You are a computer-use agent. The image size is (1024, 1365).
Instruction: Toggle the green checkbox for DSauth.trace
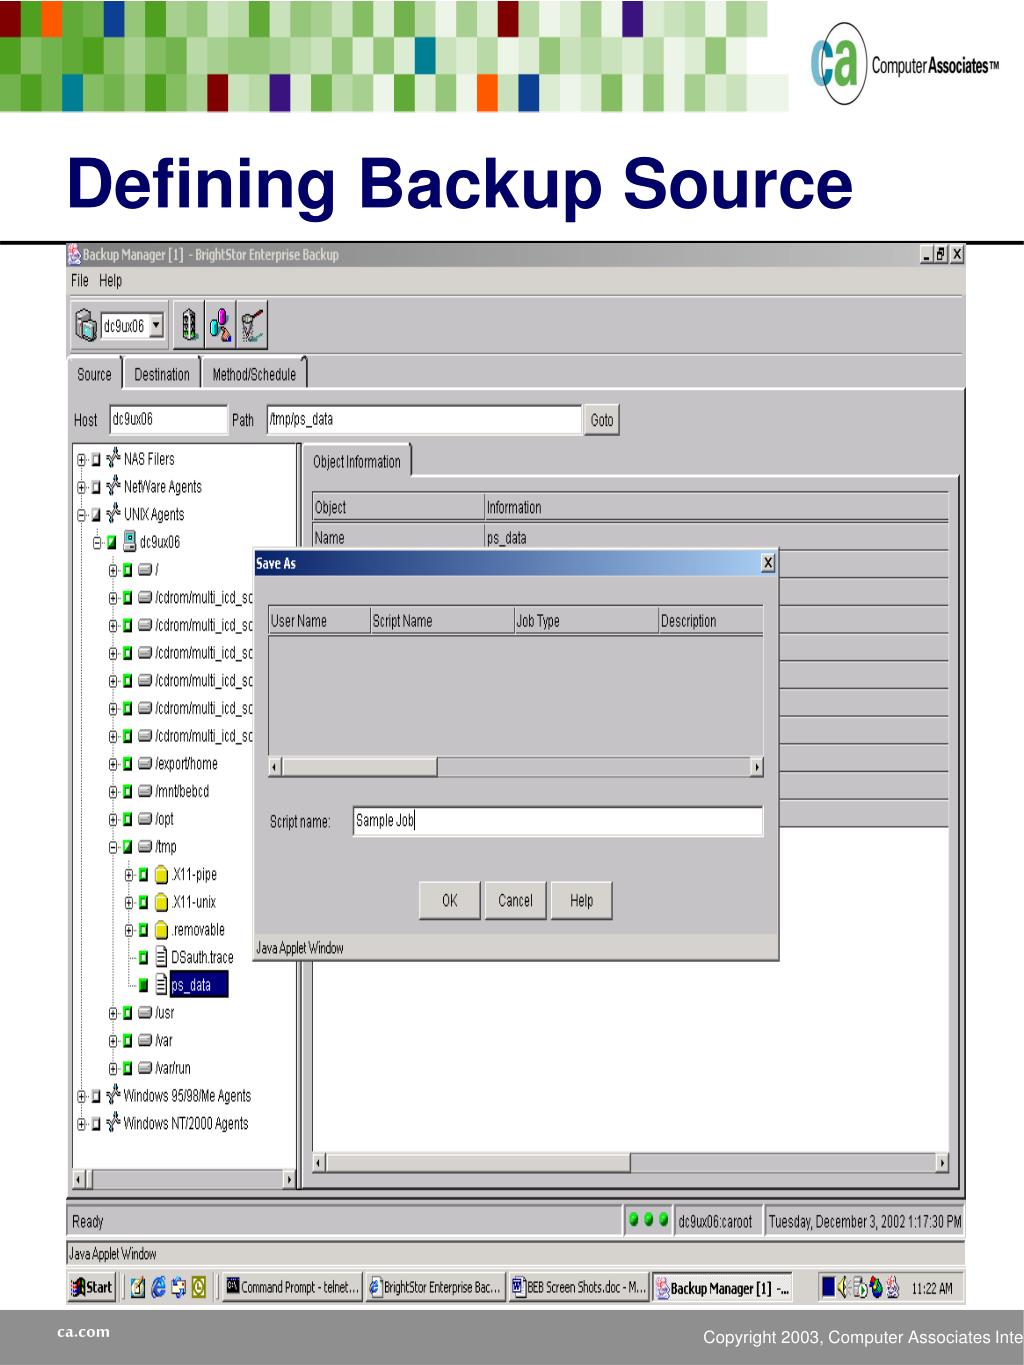(x=144, y=958)
